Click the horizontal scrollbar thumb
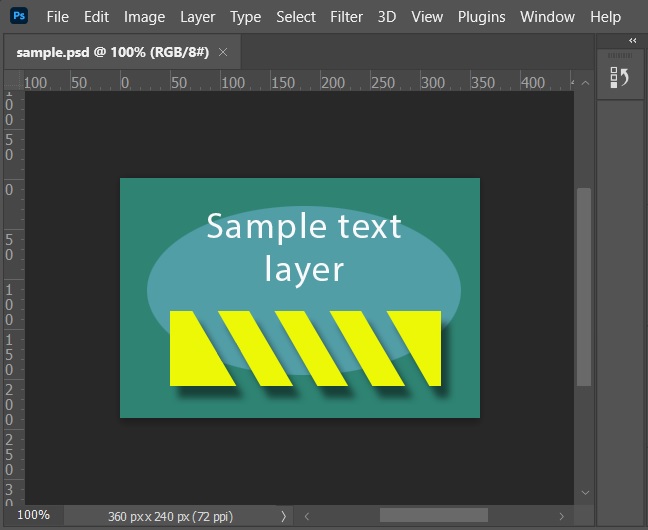648x530 pixels. [x=433, y=515]
